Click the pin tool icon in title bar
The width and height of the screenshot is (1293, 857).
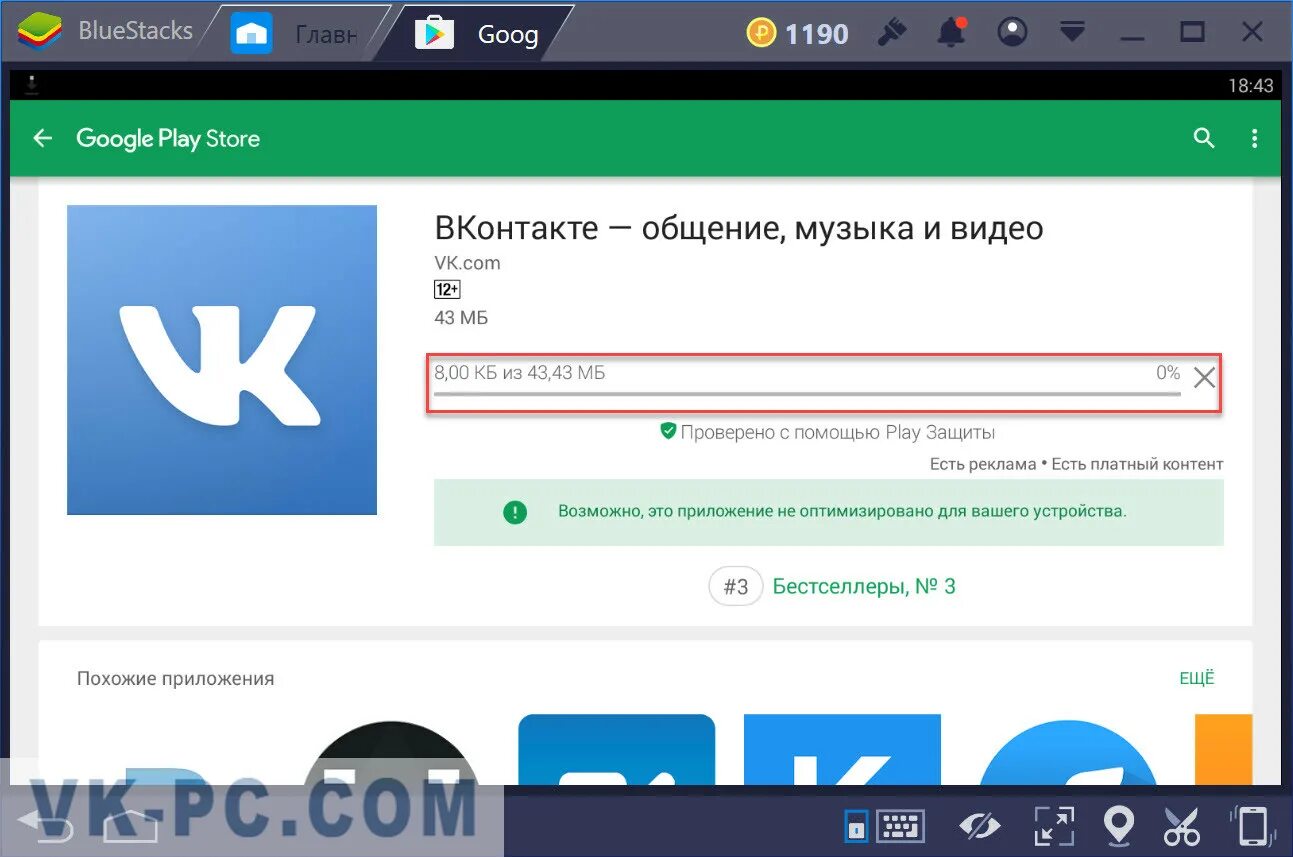click(x=892, y=32)
